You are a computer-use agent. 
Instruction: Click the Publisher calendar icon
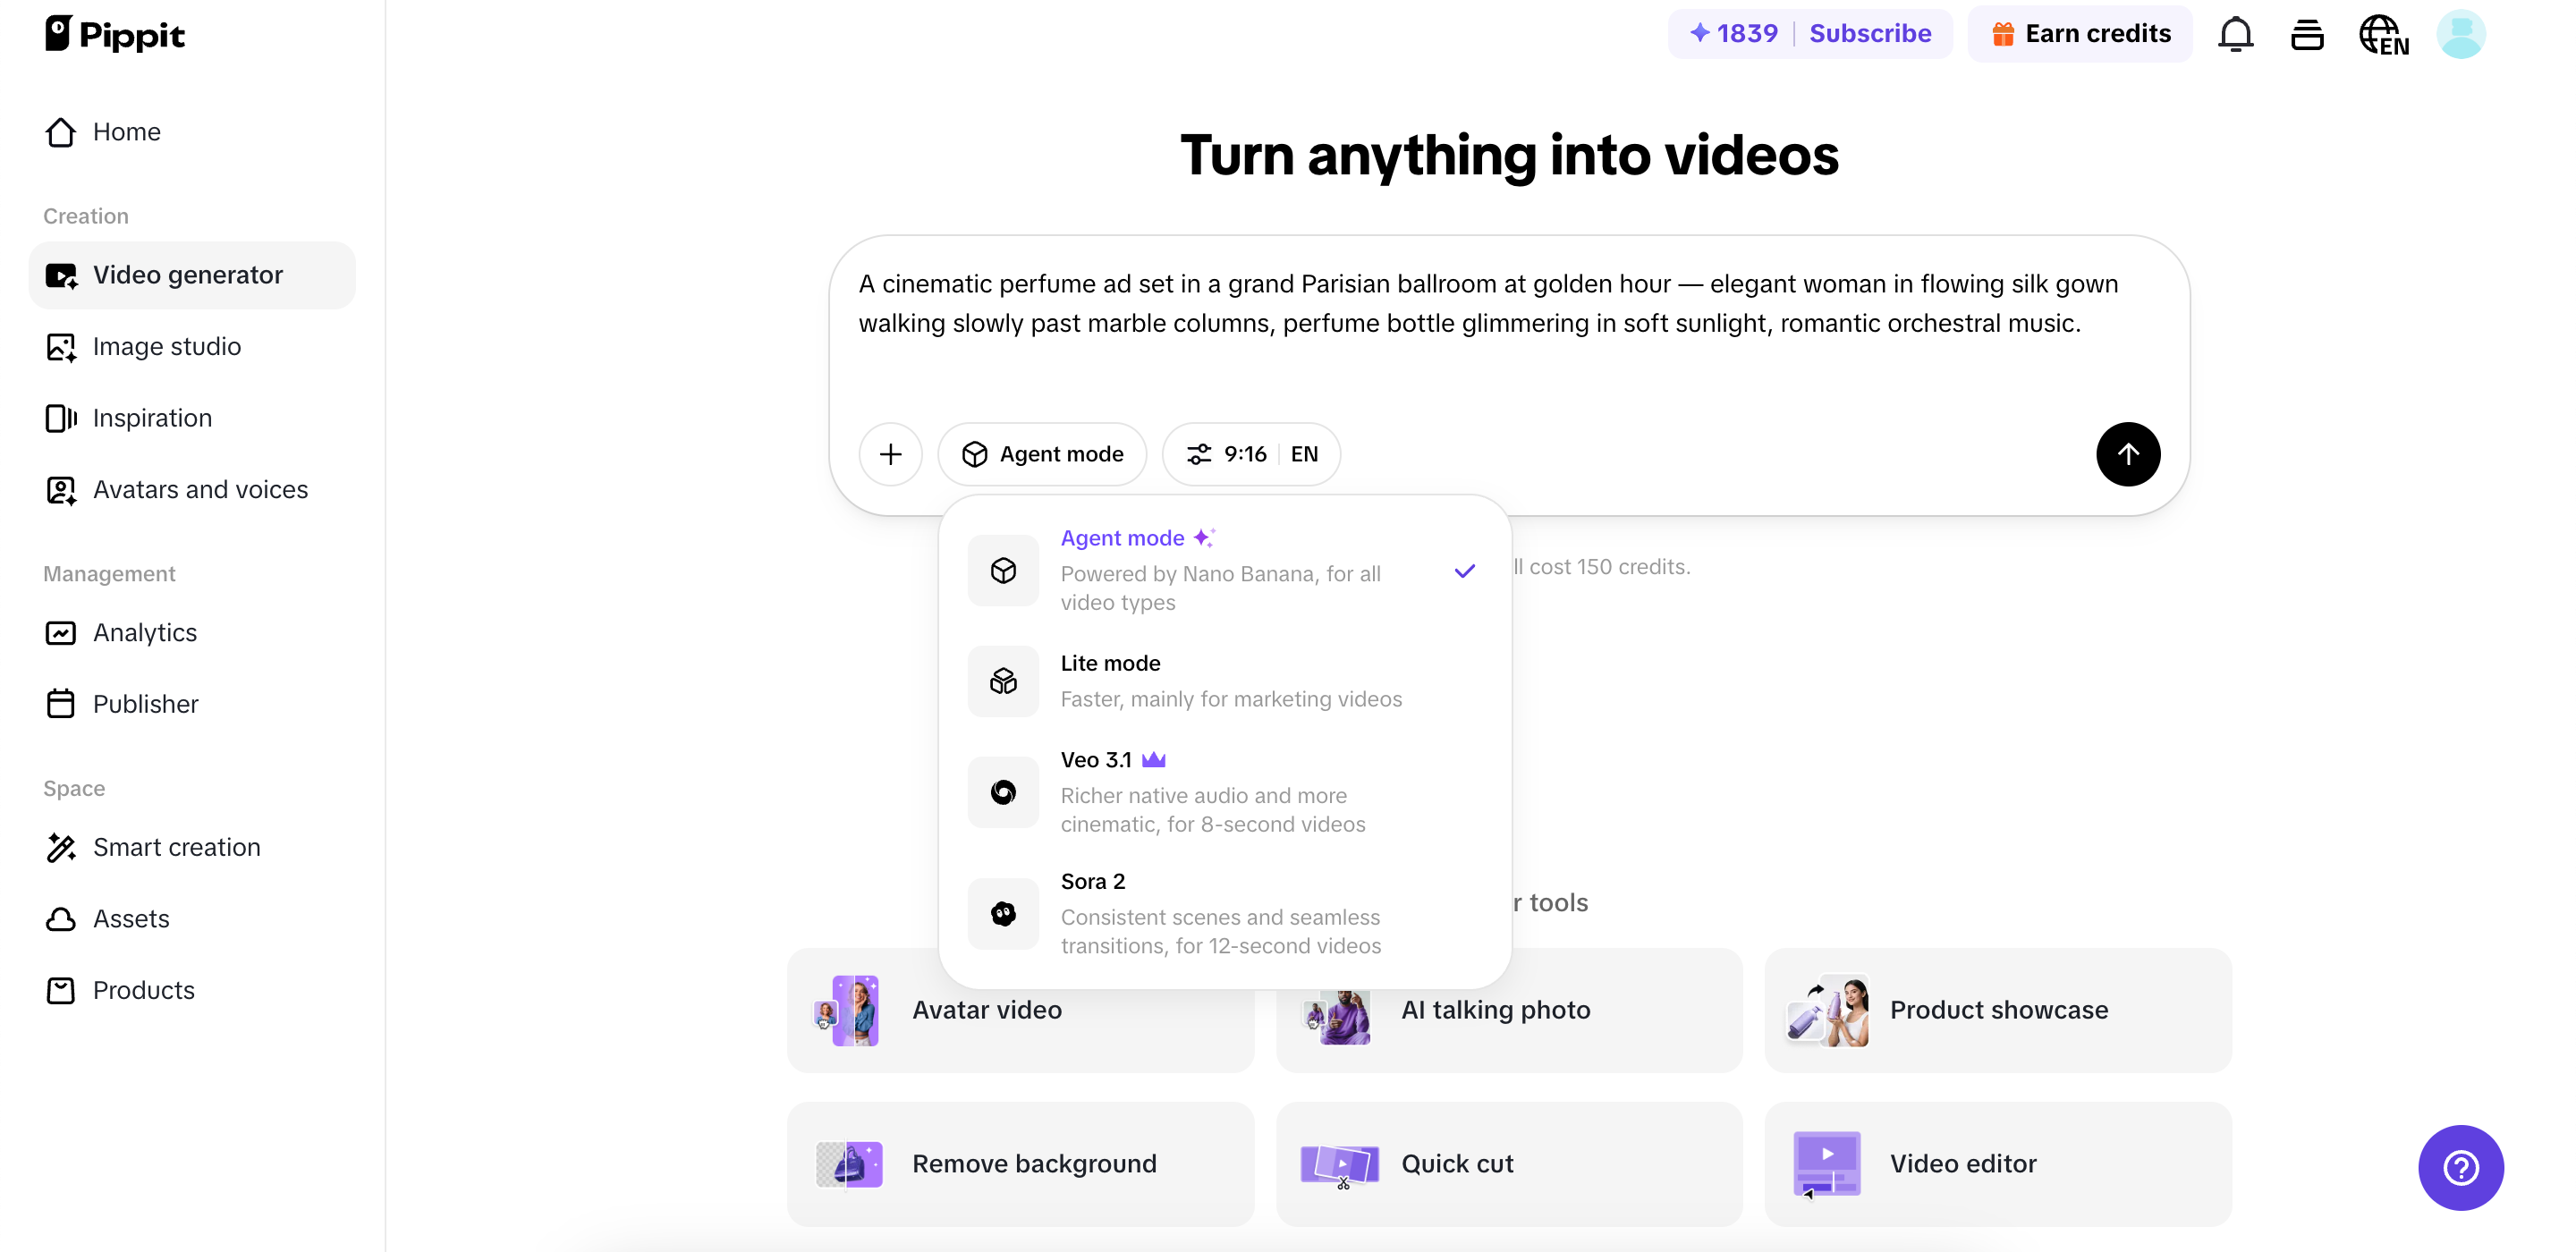click(x=61, y=704)
